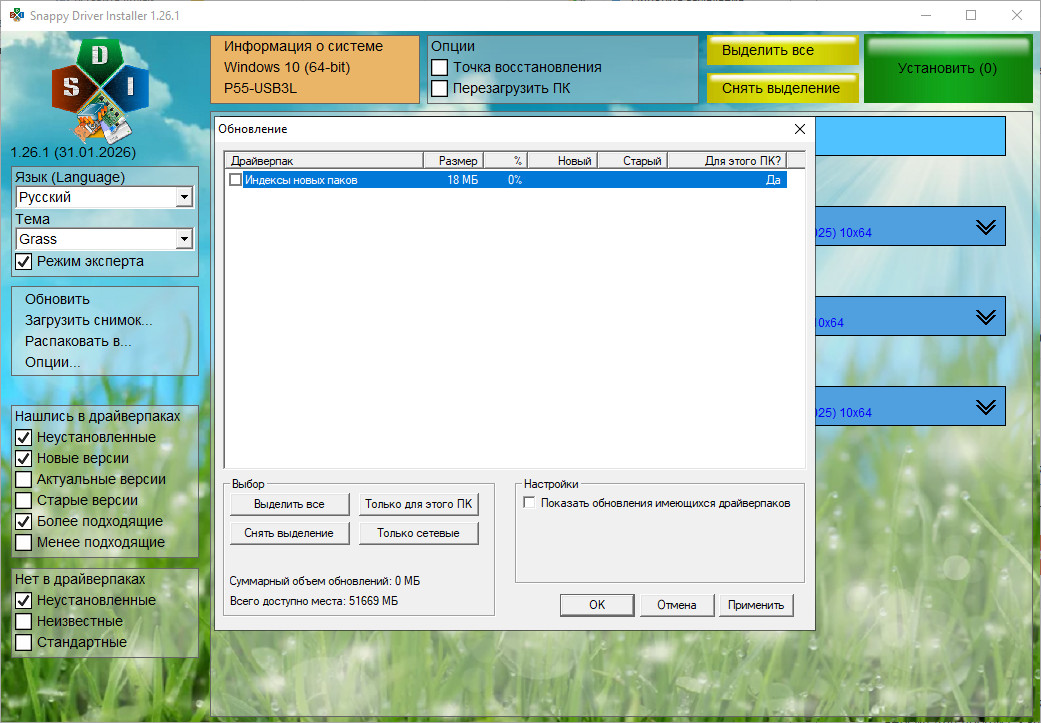Sort by the Для этого ПК? column header
Image resolution: width=1041 pixels, height=723 pixels.
coord(728,161)
